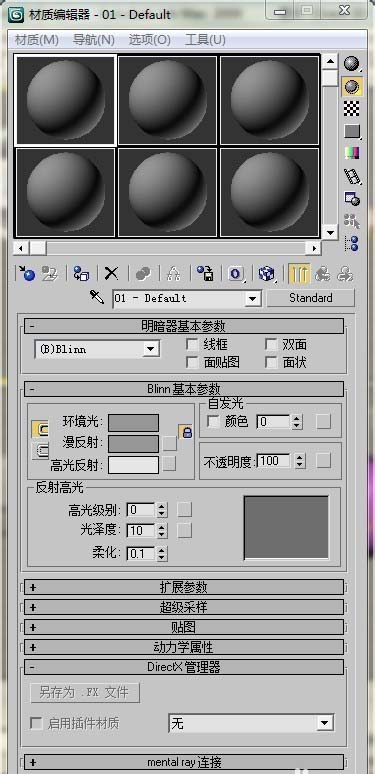Viewport: 375px width, 774px height.
Task: Click Put Material to Scene icon
Action: click(49, 273)
